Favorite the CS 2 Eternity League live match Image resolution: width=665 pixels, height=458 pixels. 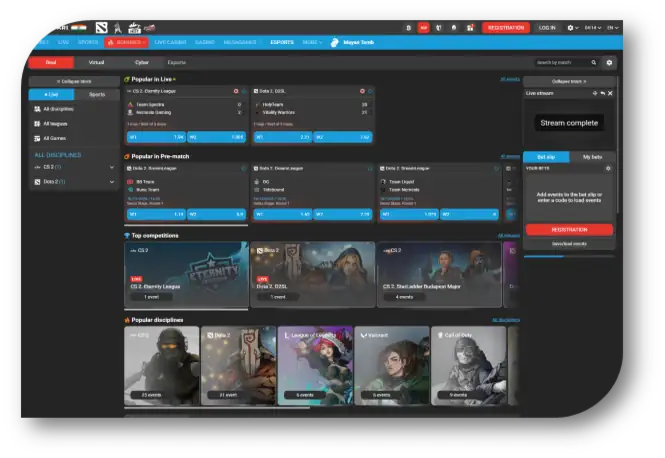tap(244, 91)
